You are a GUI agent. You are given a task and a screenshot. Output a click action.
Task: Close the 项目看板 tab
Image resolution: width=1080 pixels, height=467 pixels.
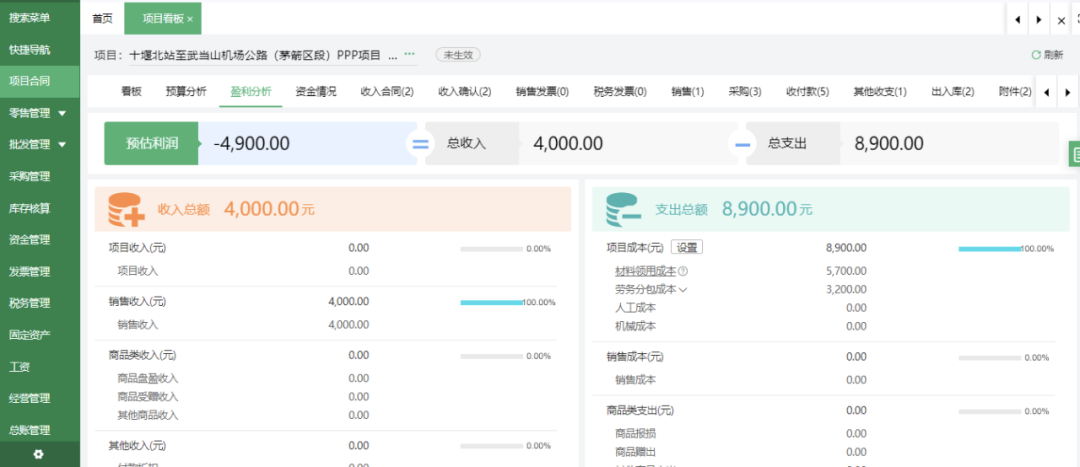[190, 19]
